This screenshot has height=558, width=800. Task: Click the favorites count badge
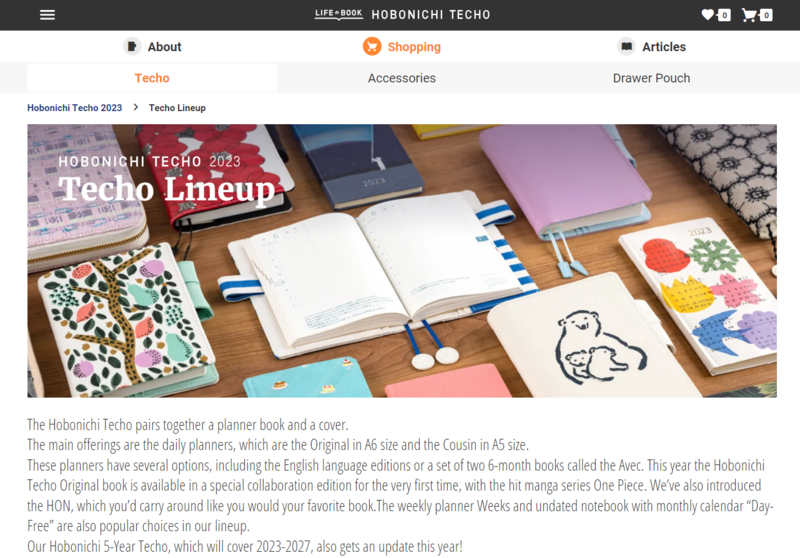tap(724, 15)
